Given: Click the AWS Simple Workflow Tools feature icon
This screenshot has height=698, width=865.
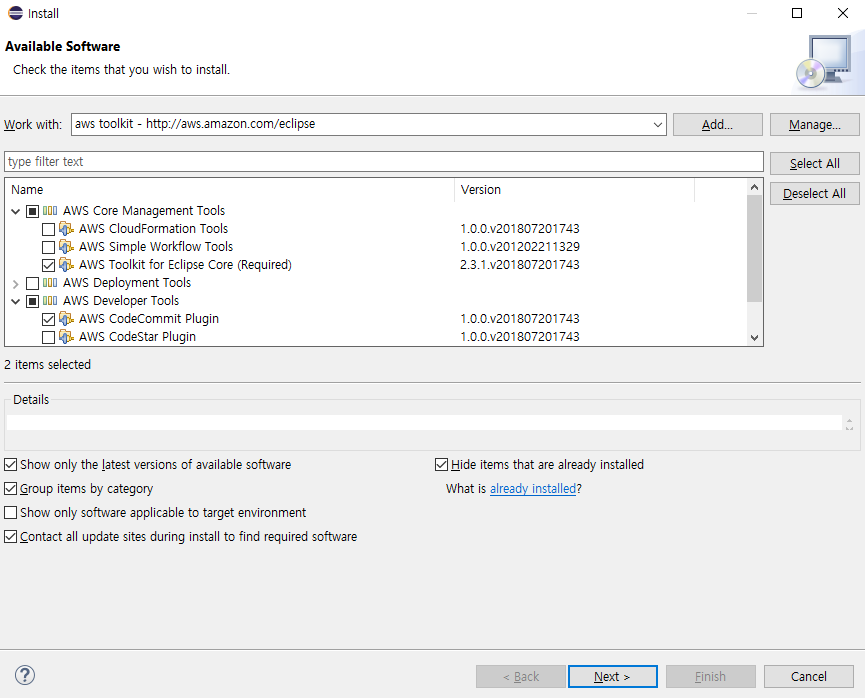Looking at the screenshot, I should (x=66, y=247).
